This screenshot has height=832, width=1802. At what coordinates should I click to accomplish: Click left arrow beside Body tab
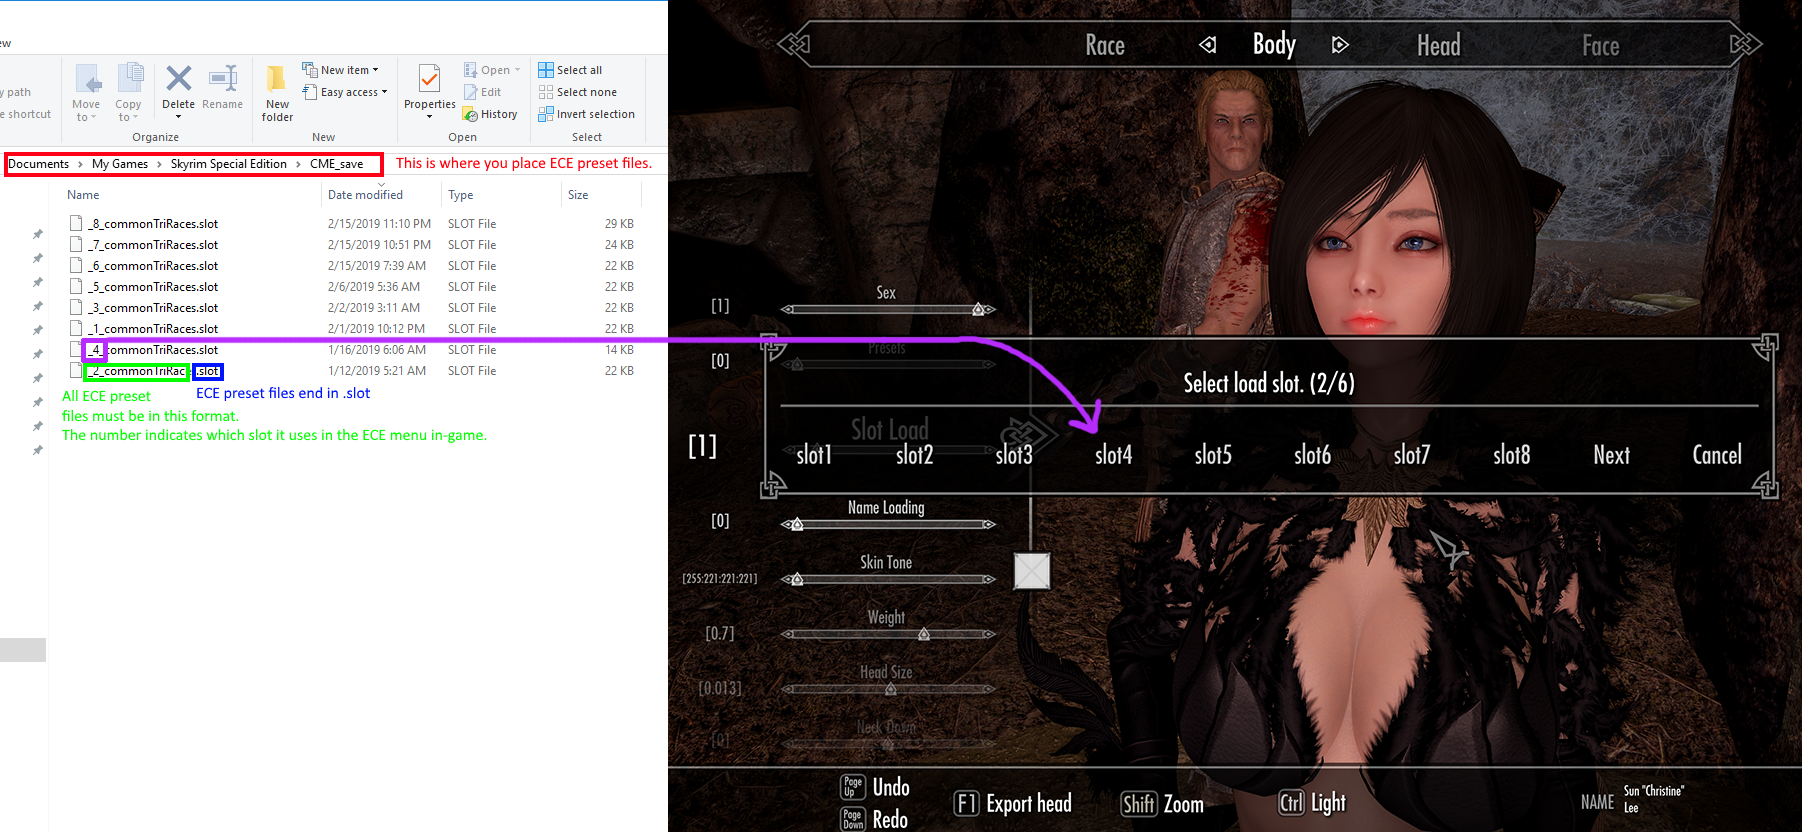[1208, 45]
